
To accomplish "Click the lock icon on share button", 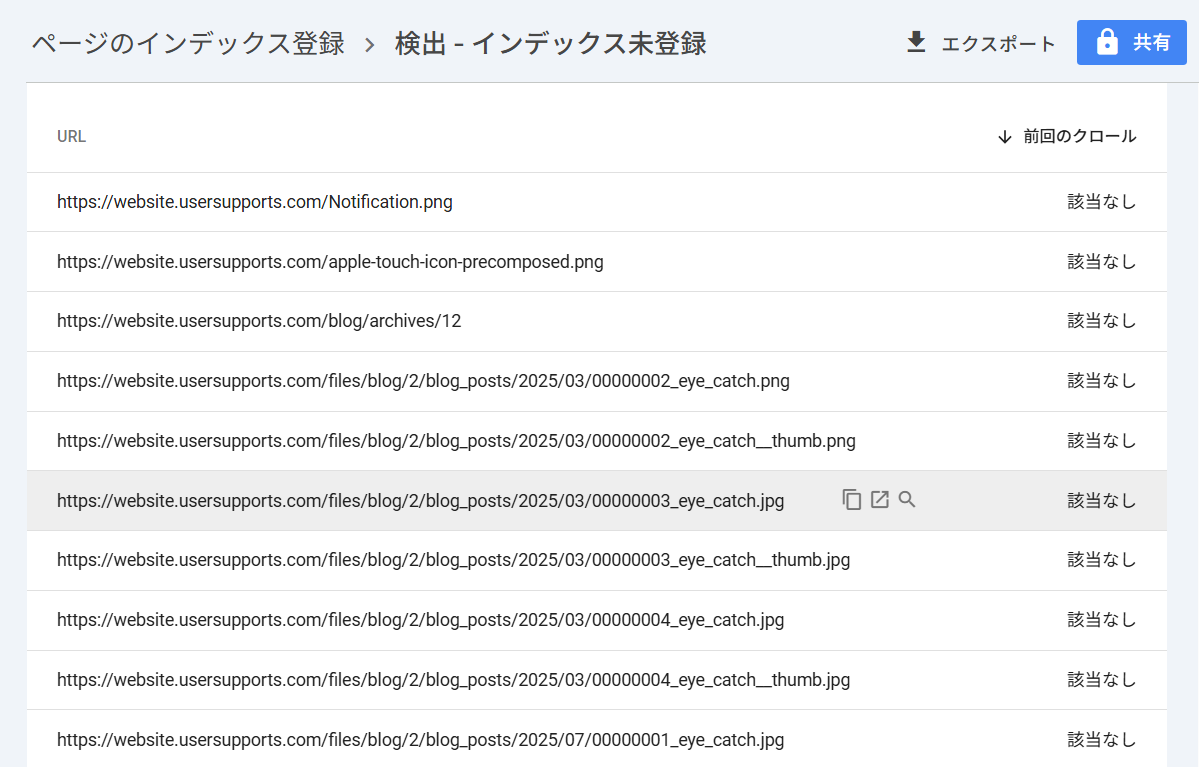I will (x=1106, y=43).
